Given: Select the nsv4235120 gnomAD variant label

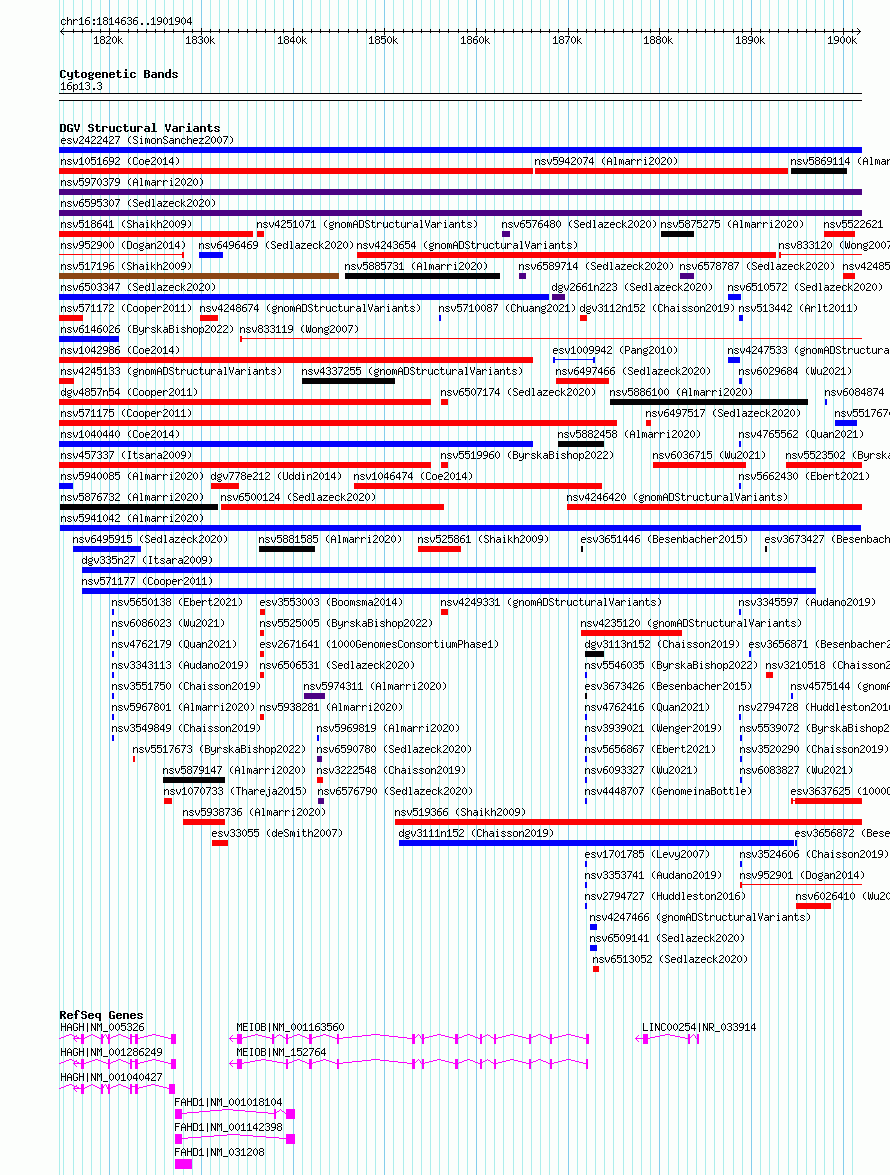Looking at the screenshot, I should pyautogui.click(x=691, y=623).
